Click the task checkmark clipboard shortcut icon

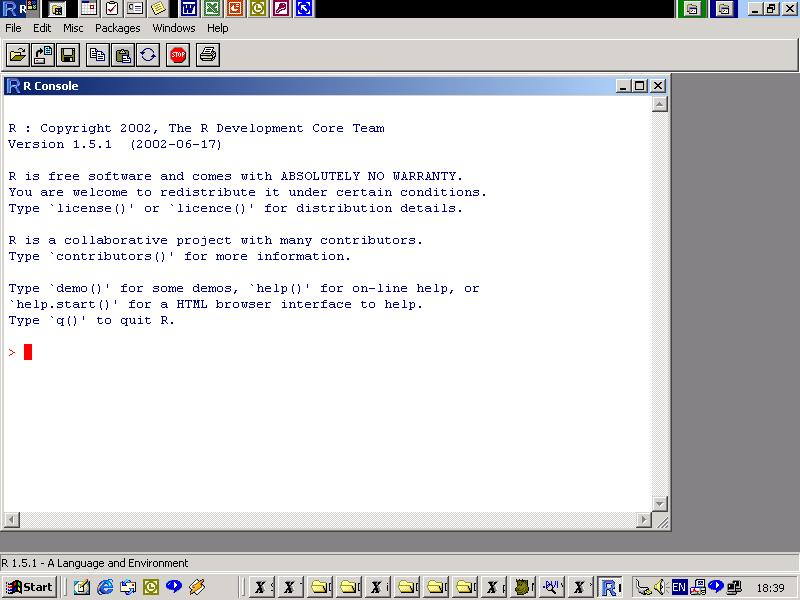click(x=112, y=8)
